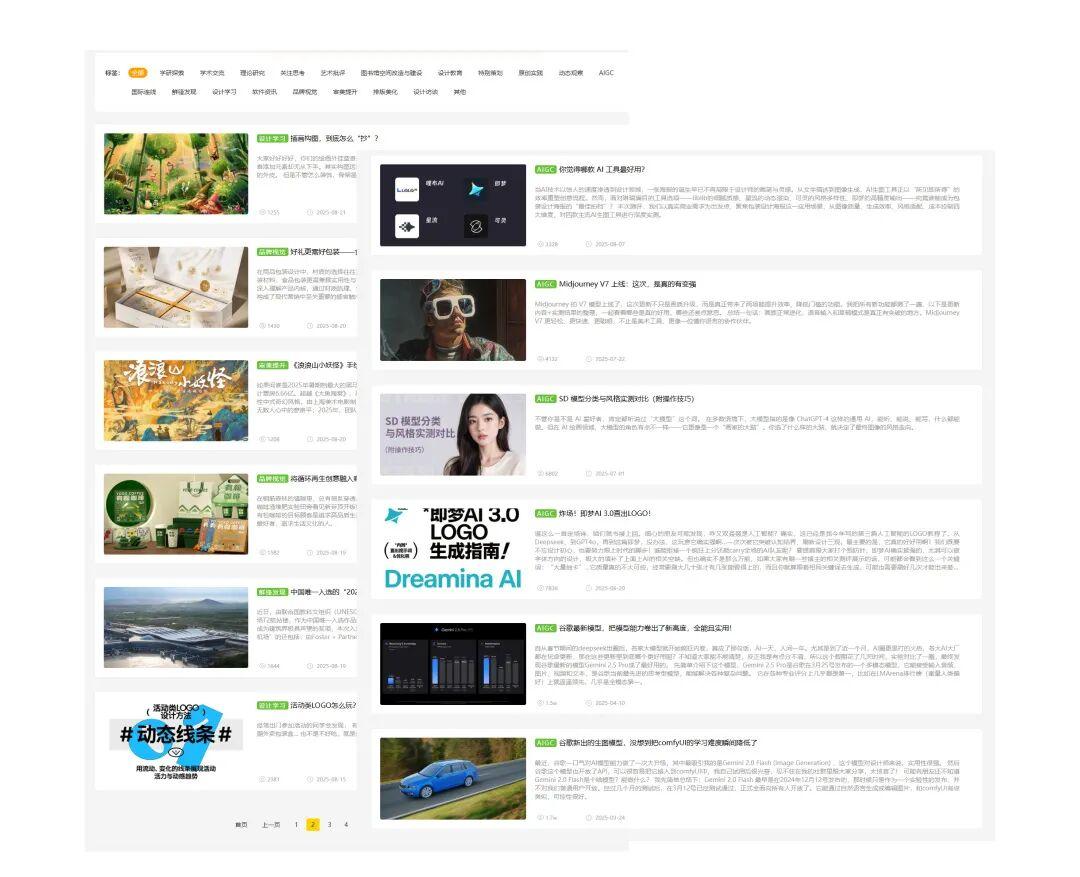Go to pagination page 3
The image size is (1080, 877).
[x=329, y=825]
